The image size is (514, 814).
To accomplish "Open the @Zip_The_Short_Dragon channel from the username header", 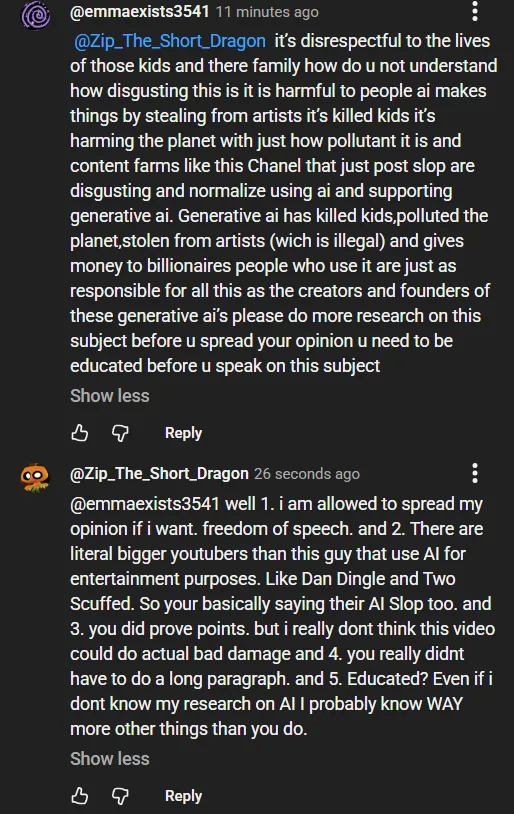I will [159, 473].
